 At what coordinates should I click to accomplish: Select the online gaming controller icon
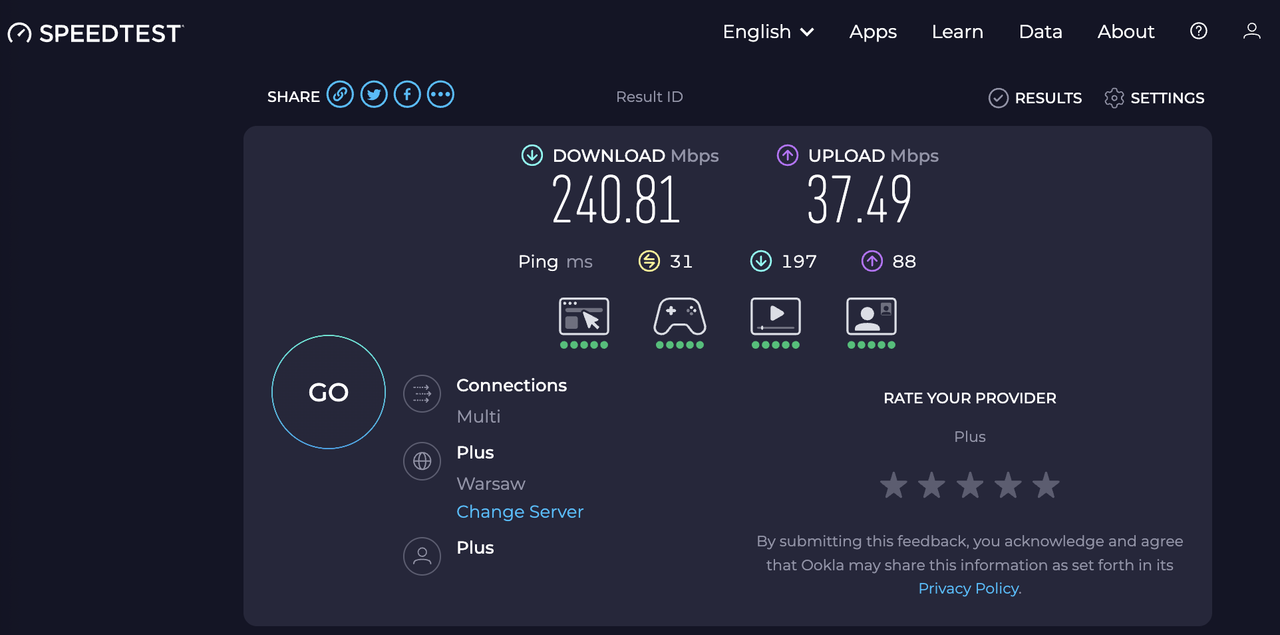coord(680,317)
